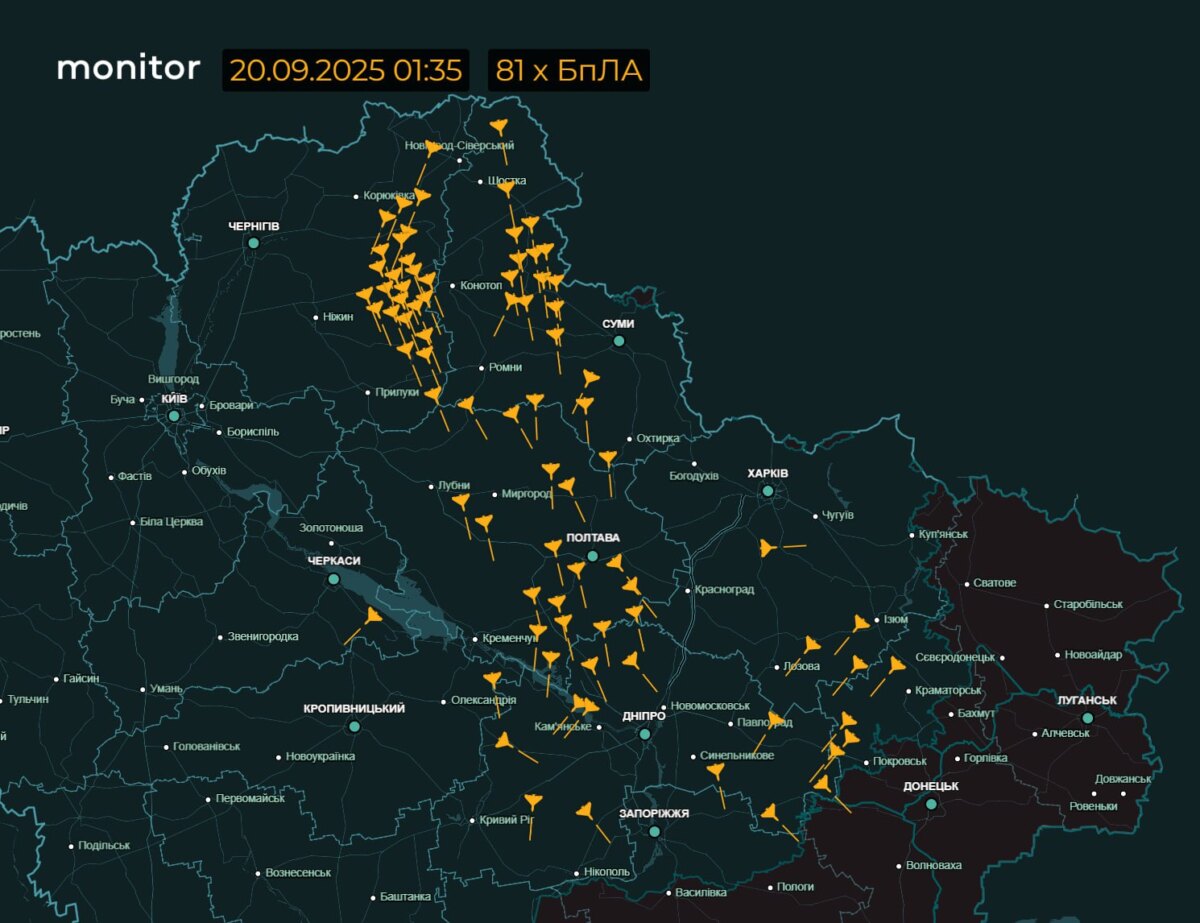Select the drone icon south of Харків
1200x923 pixels.
point(767,548)
